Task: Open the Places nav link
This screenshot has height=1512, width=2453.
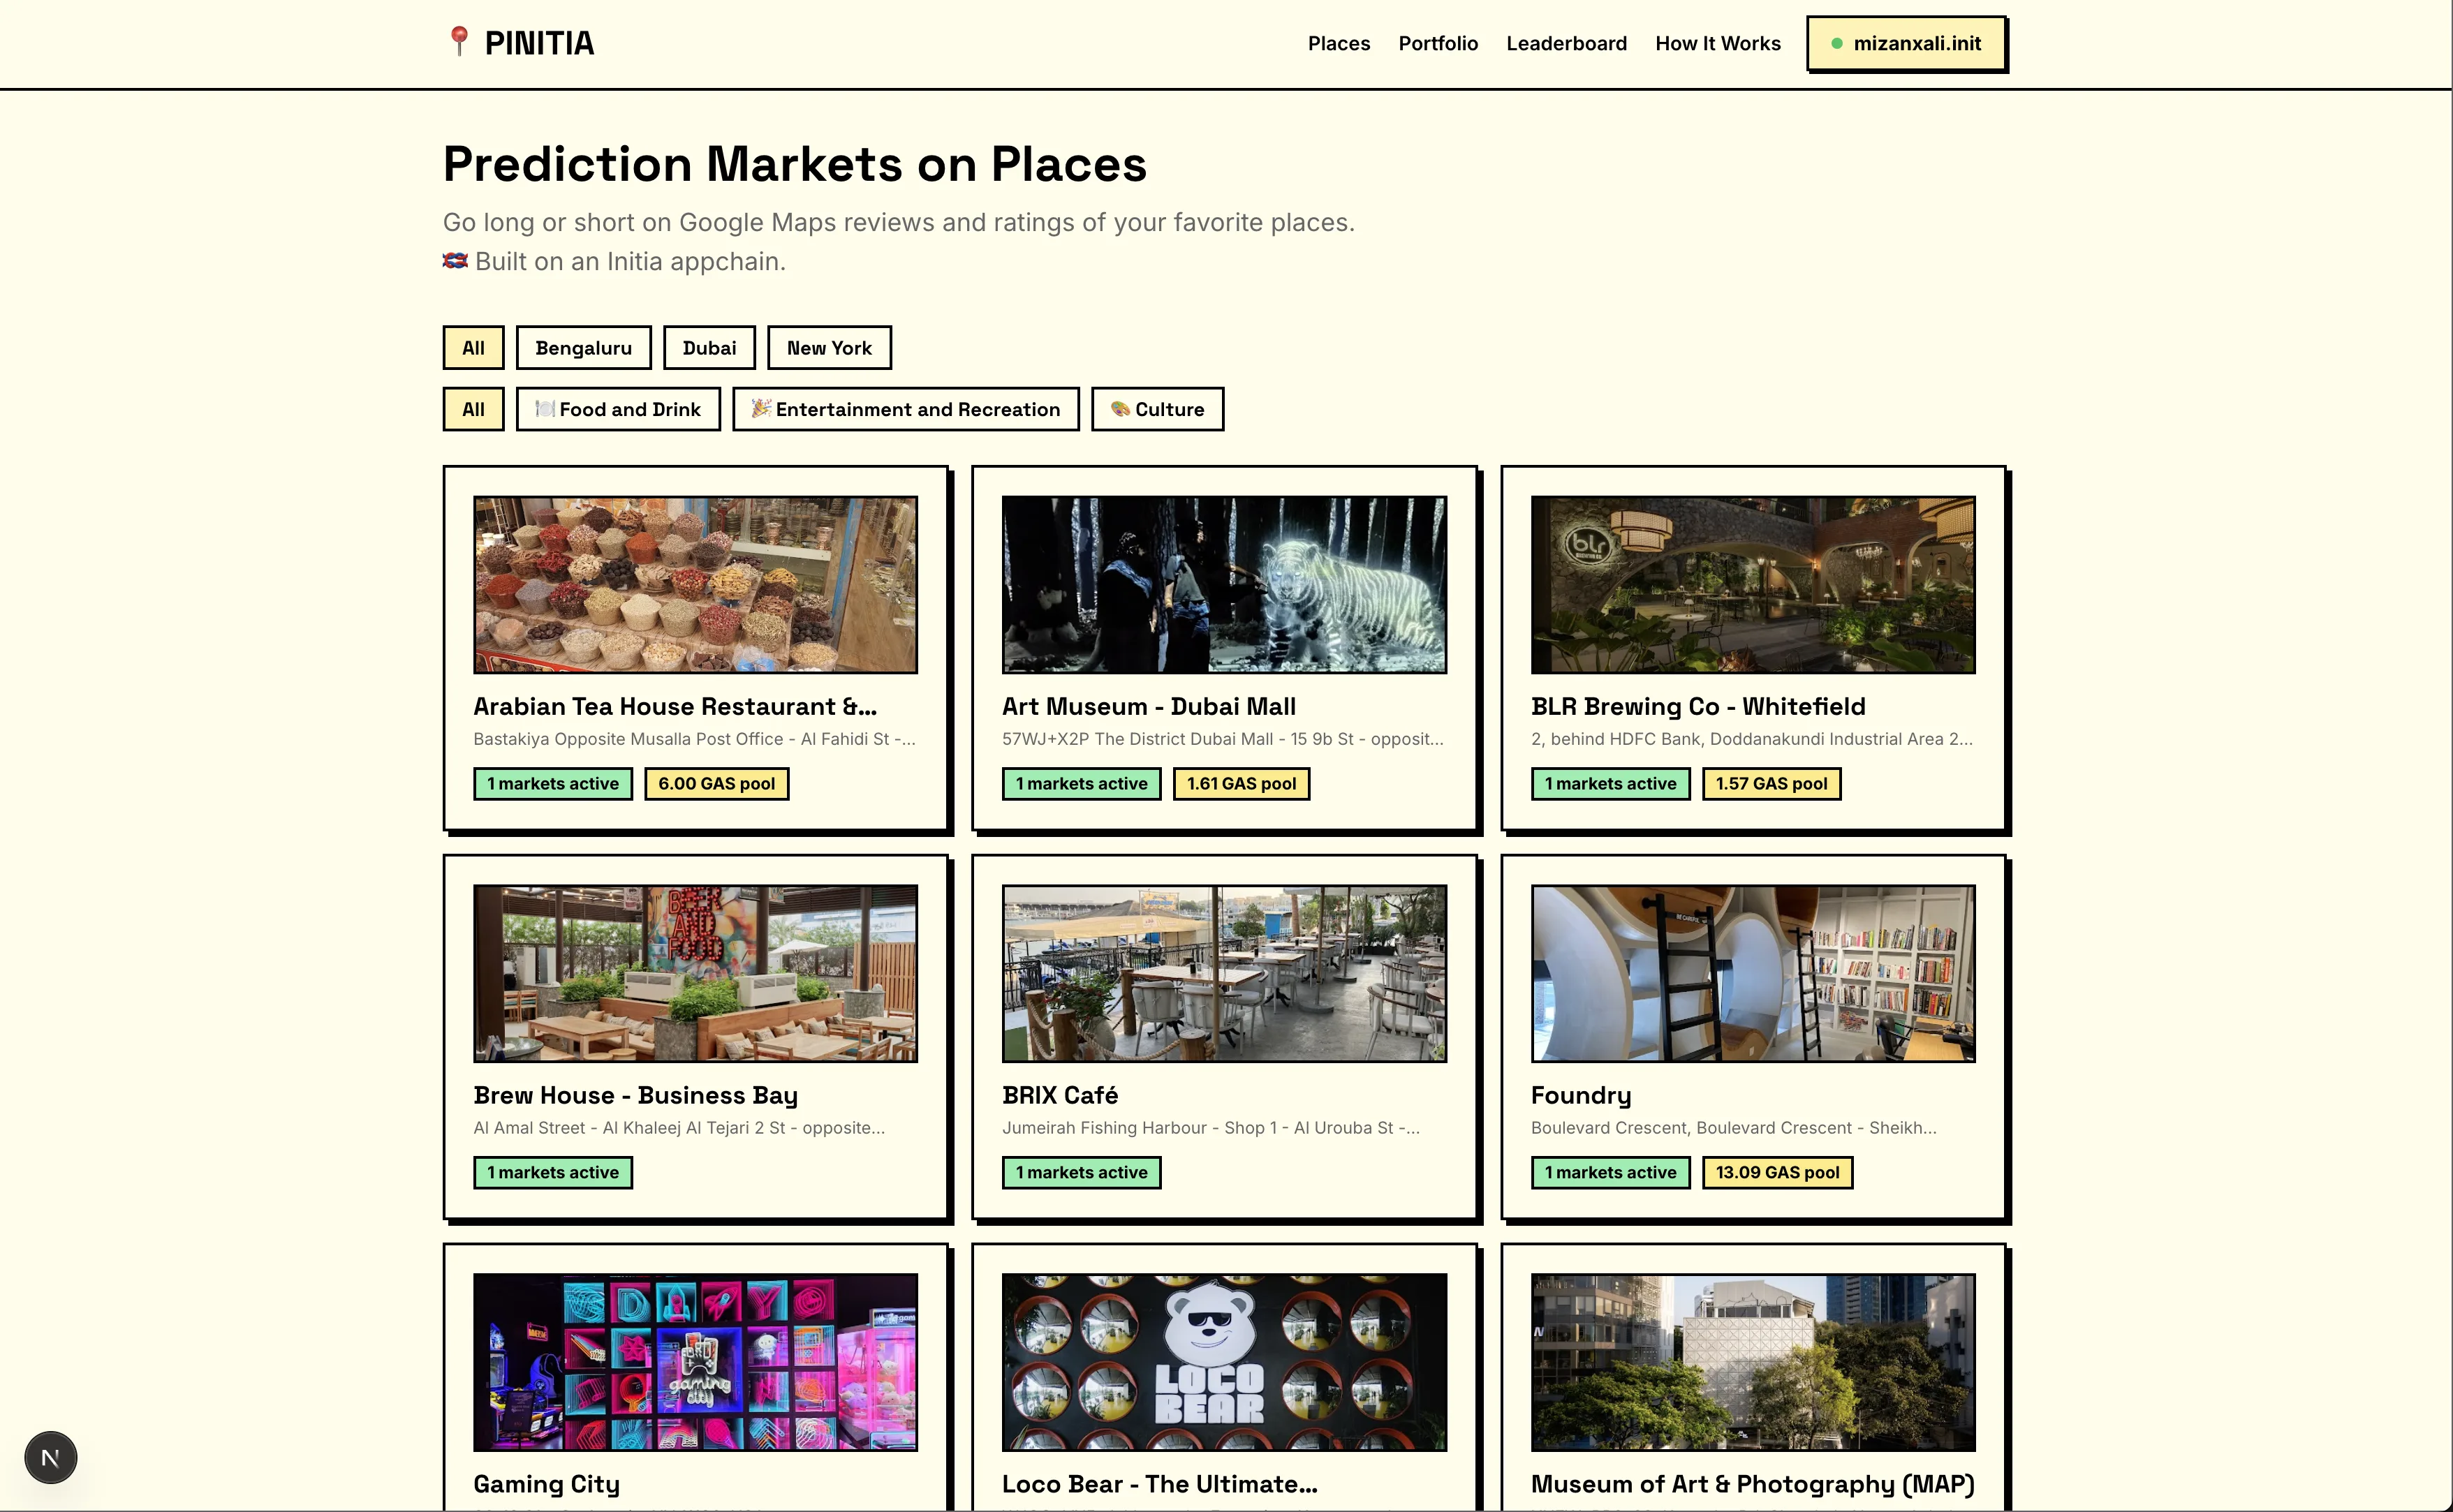Action: click(1338, 44)
